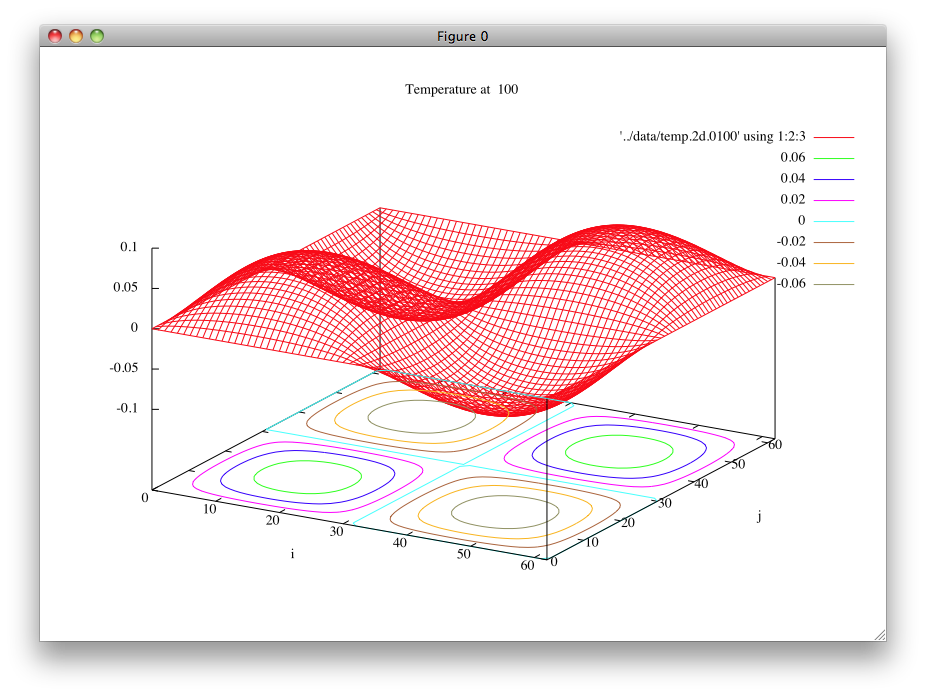Click z-axis tick label 0.05

click(125, 287)
